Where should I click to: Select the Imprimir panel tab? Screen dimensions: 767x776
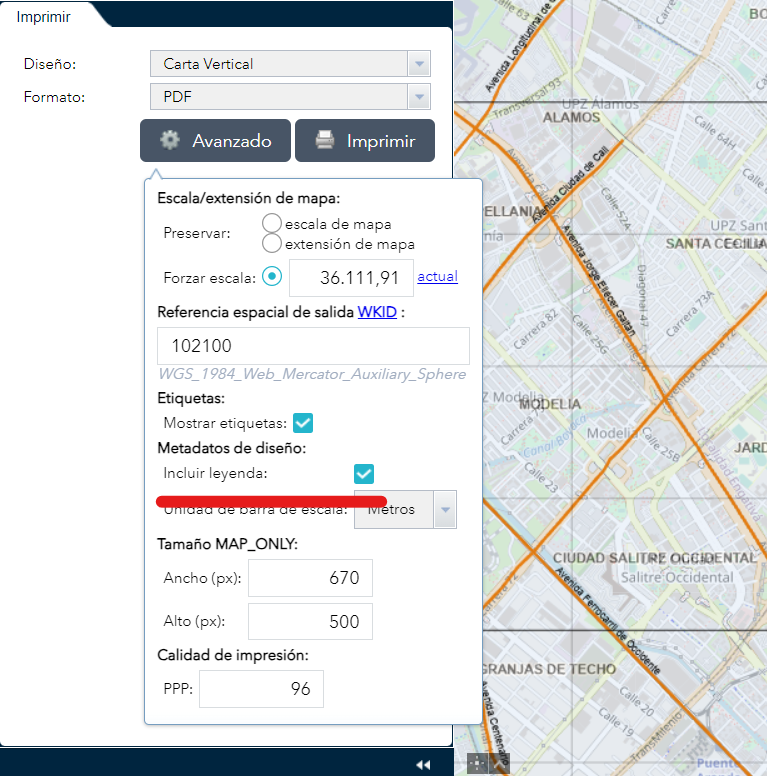[x=44, y=17]
